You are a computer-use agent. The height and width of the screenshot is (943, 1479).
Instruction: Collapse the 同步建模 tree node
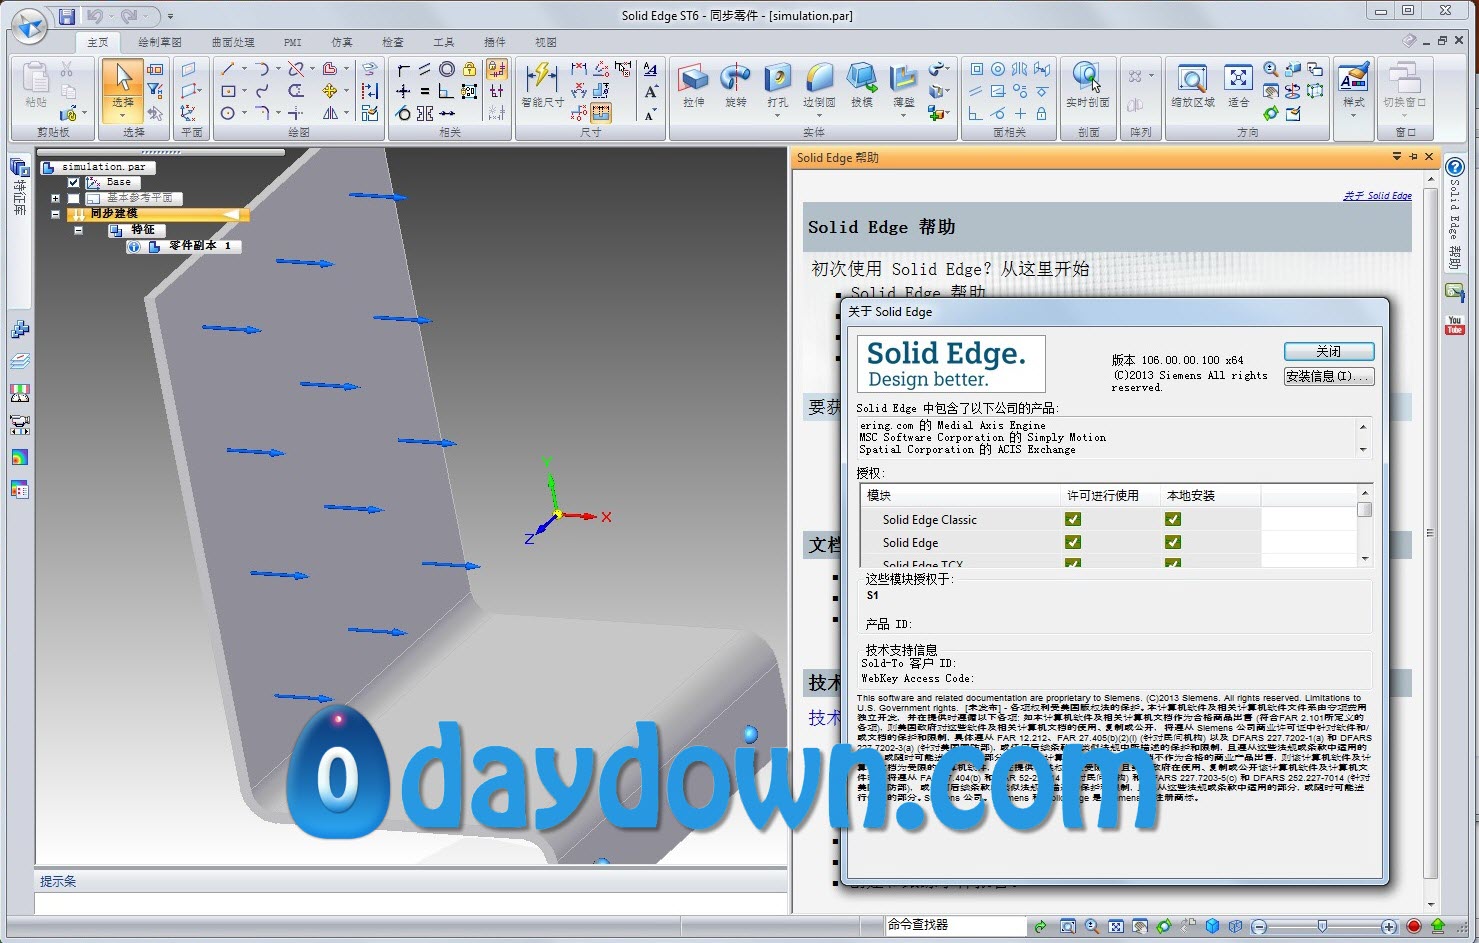[56, 214]
